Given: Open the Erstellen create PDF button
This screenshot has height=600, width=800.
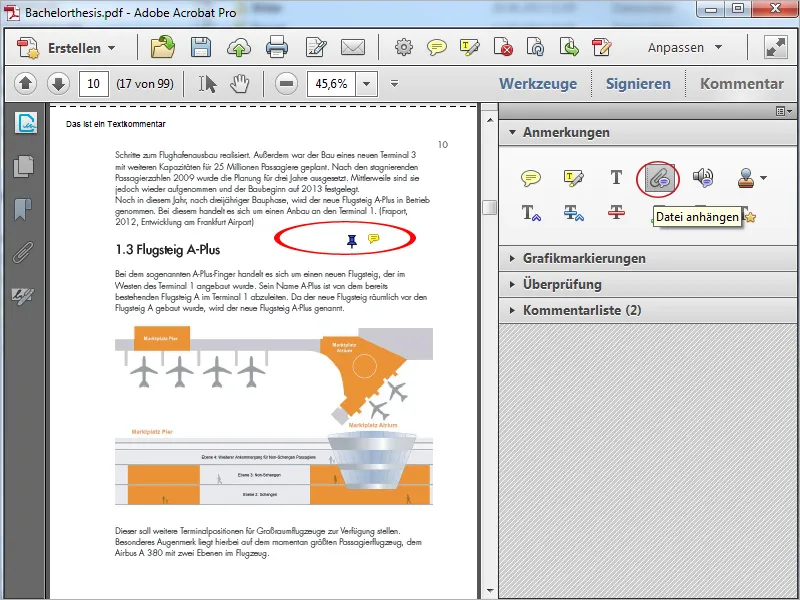Looking at the screenshot, I should (66, 48).
